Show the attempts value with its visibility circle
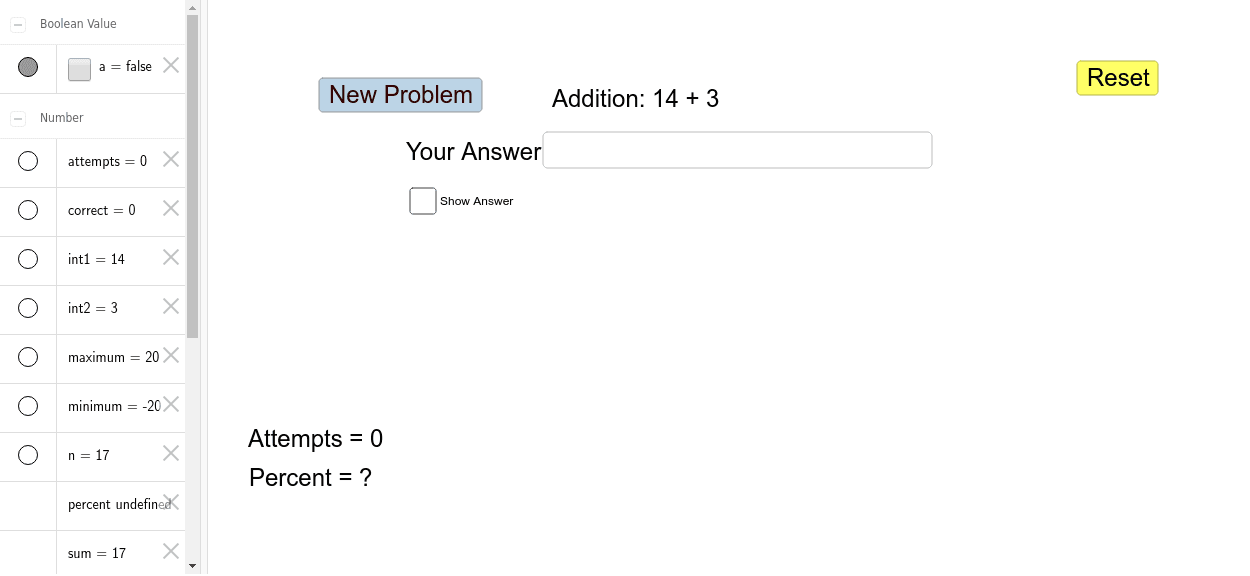The width and height of the screenshot is (1250, 576). tap(28, 159)
